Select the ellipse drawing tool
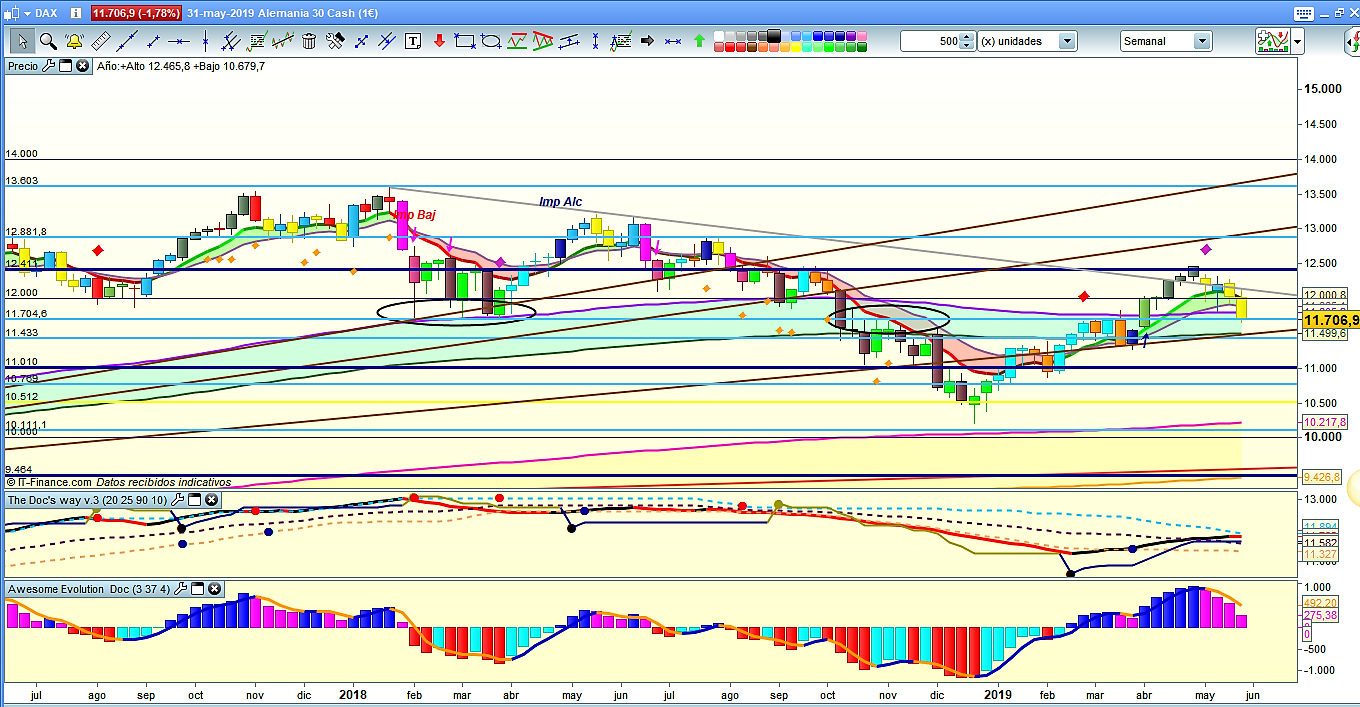The width and height of the screenshot is (1360, 707). click(490, 41)
